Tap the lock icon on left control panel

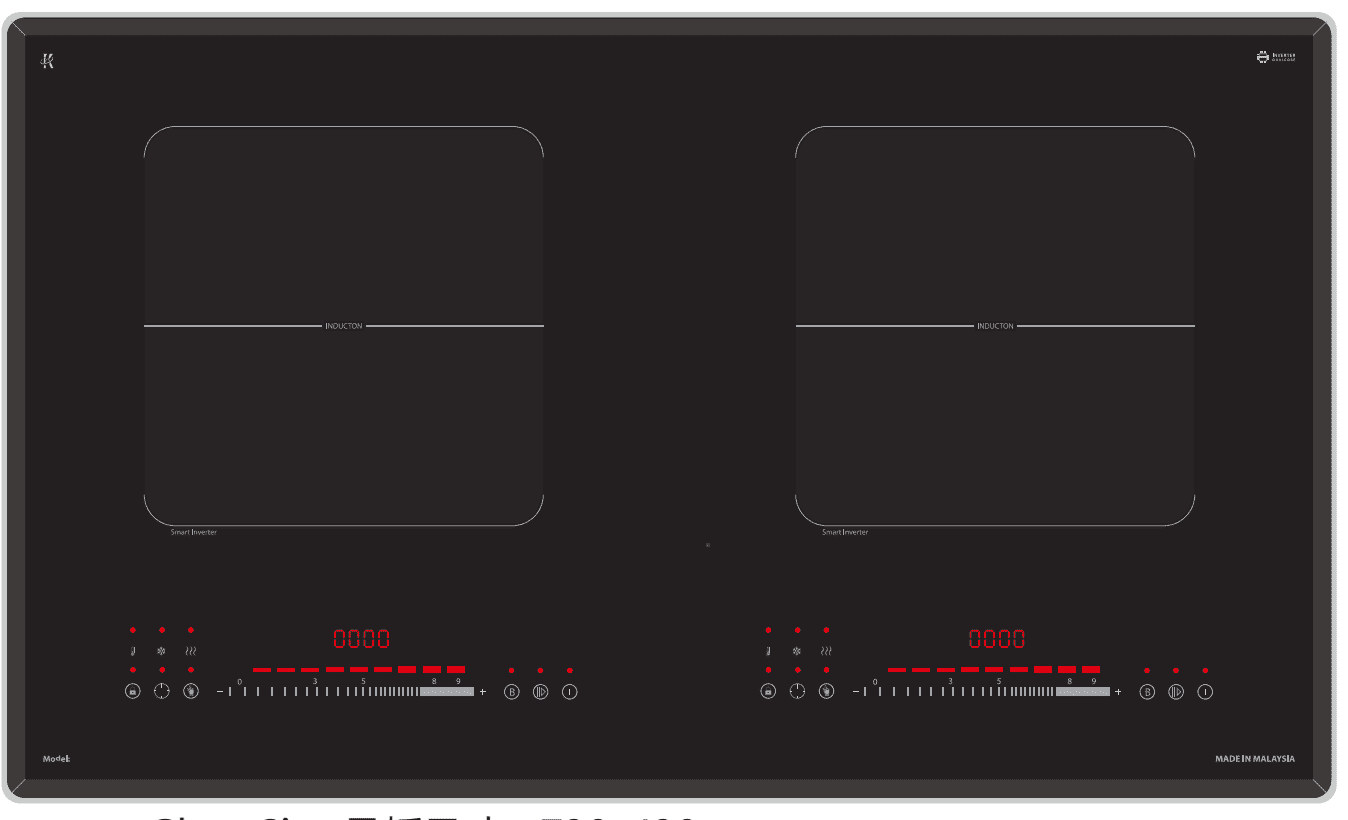pyautogui.click(x=132, y=691)
